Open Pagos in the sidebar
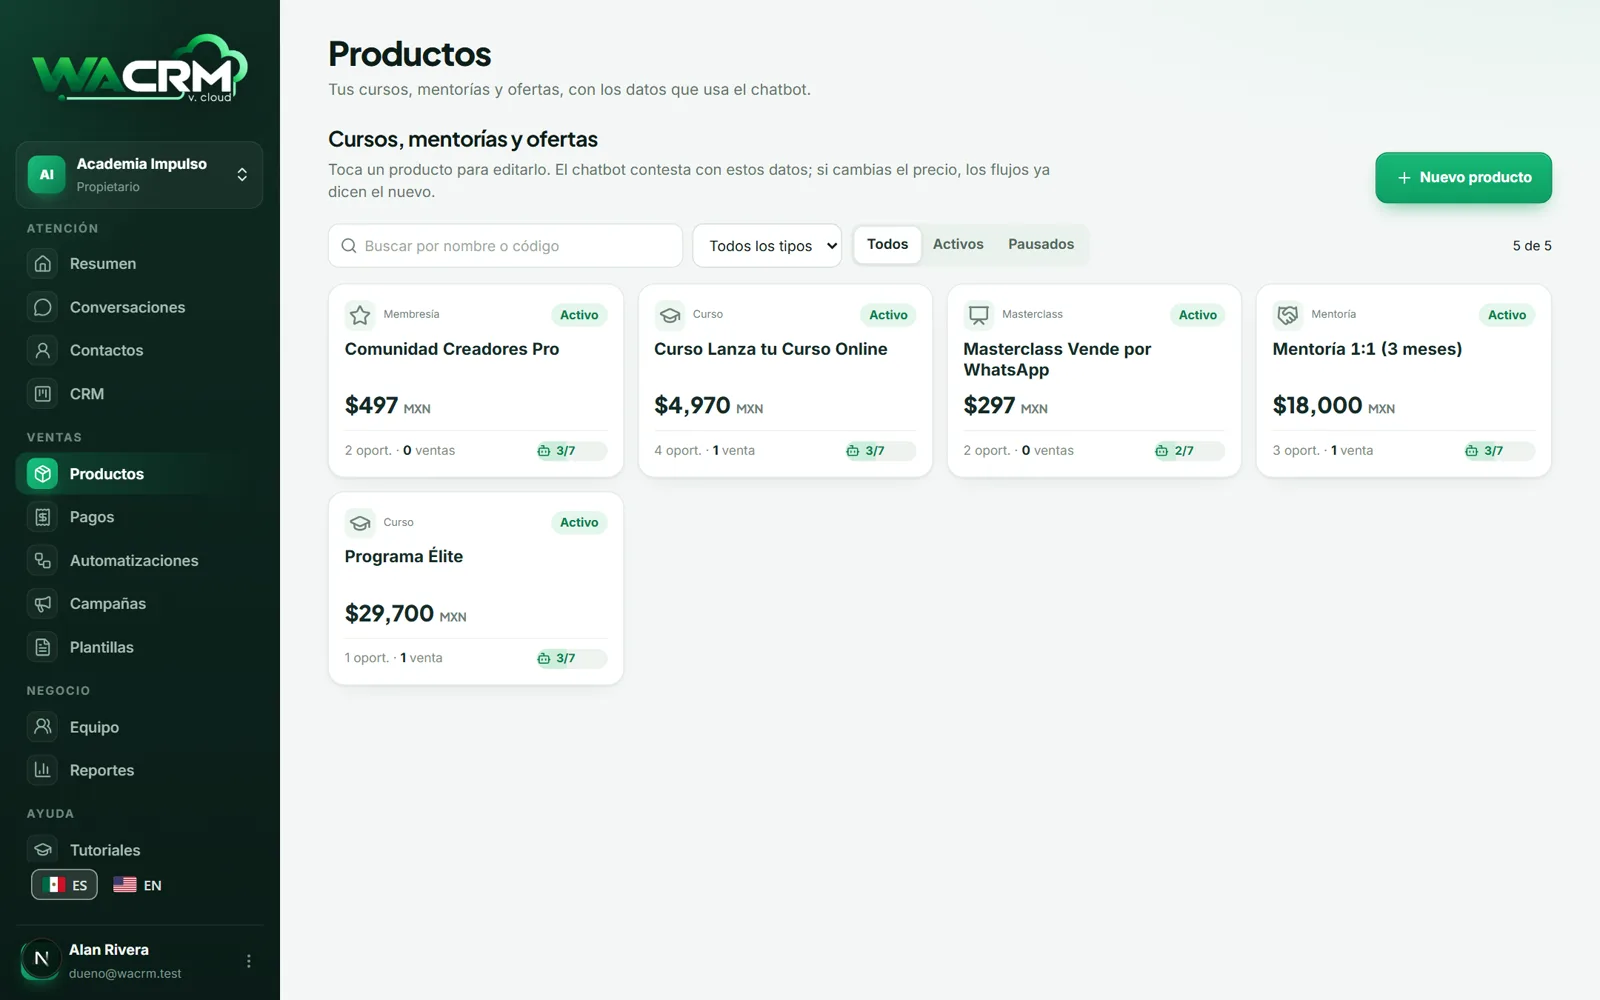Screen dimensions: 1600x1000 click(x=139, y=517)
